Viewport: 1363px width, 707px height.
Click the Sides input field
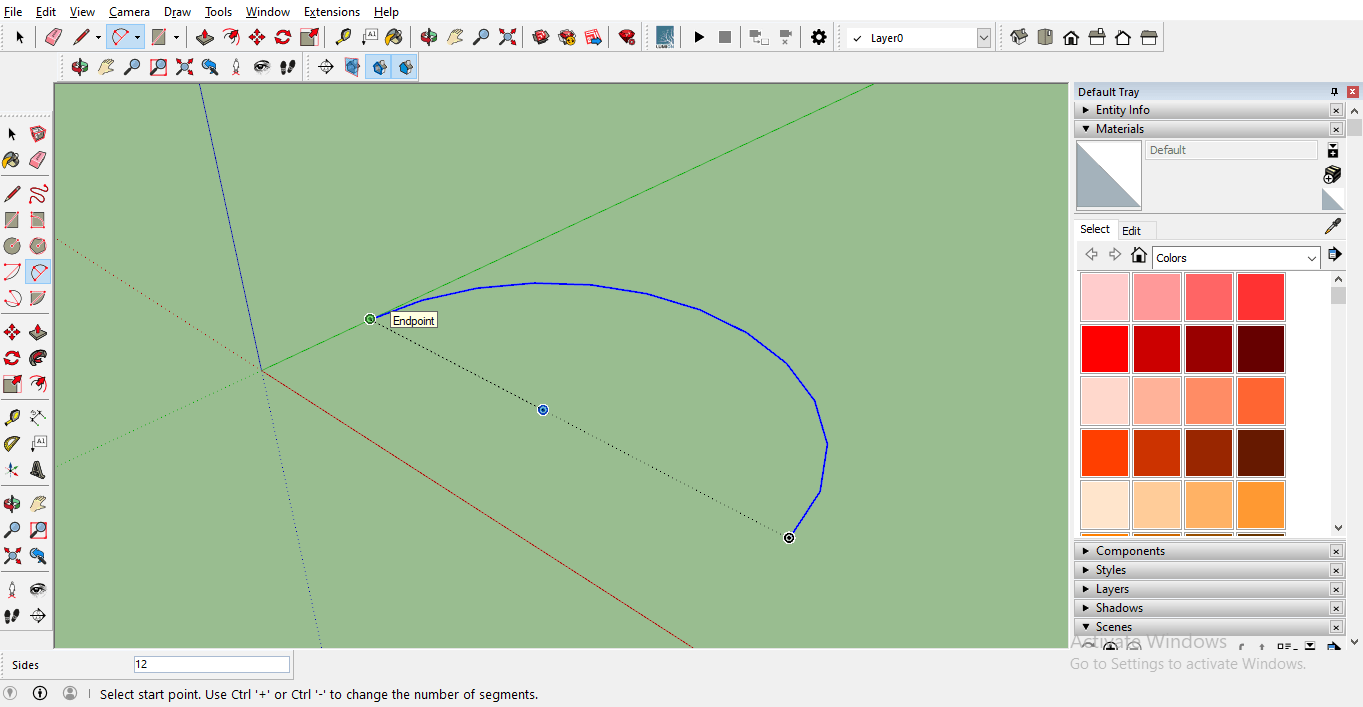(x=212, y=665)
